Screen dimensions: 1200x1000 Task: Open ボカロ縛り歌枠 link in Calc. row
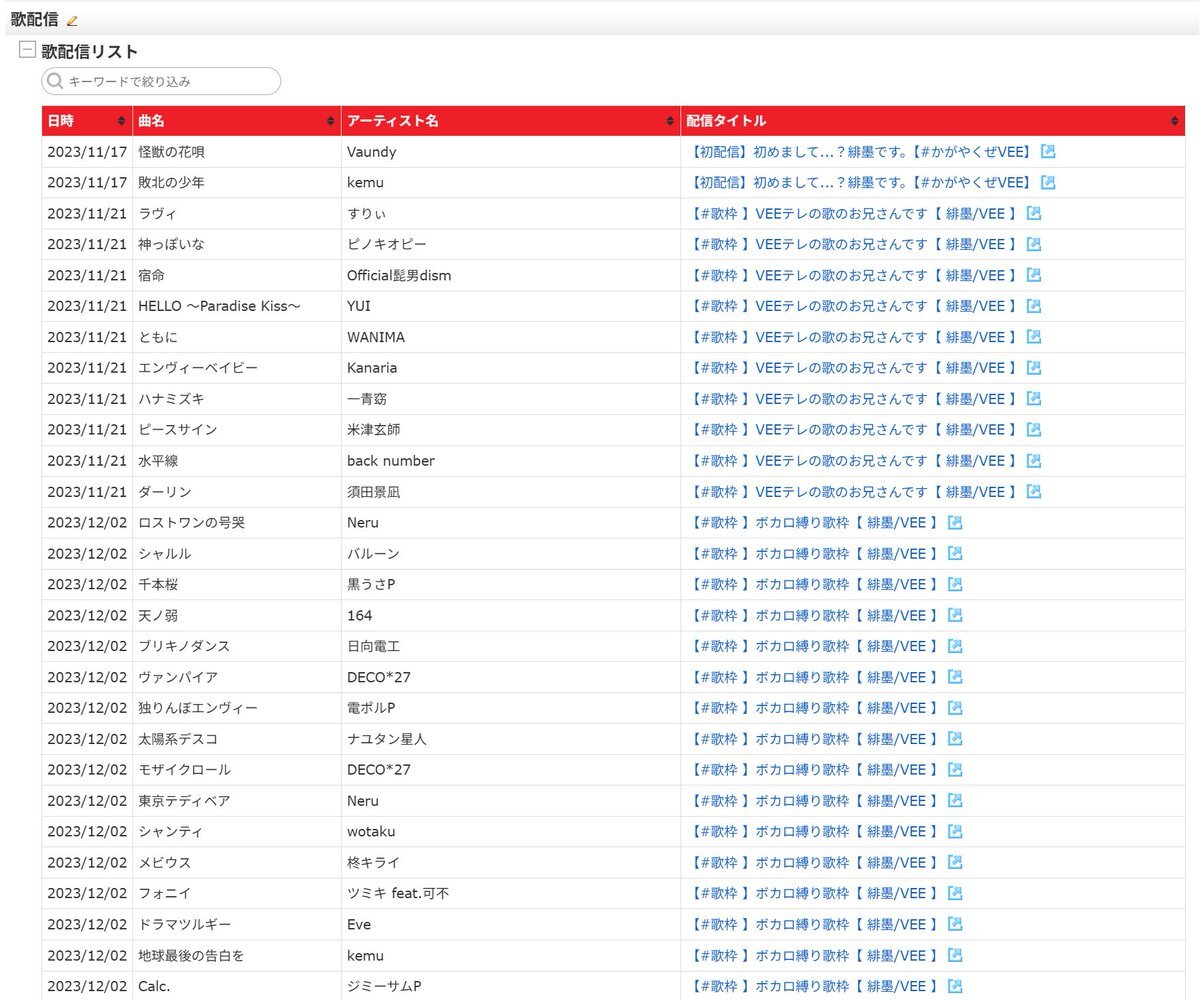816,987
